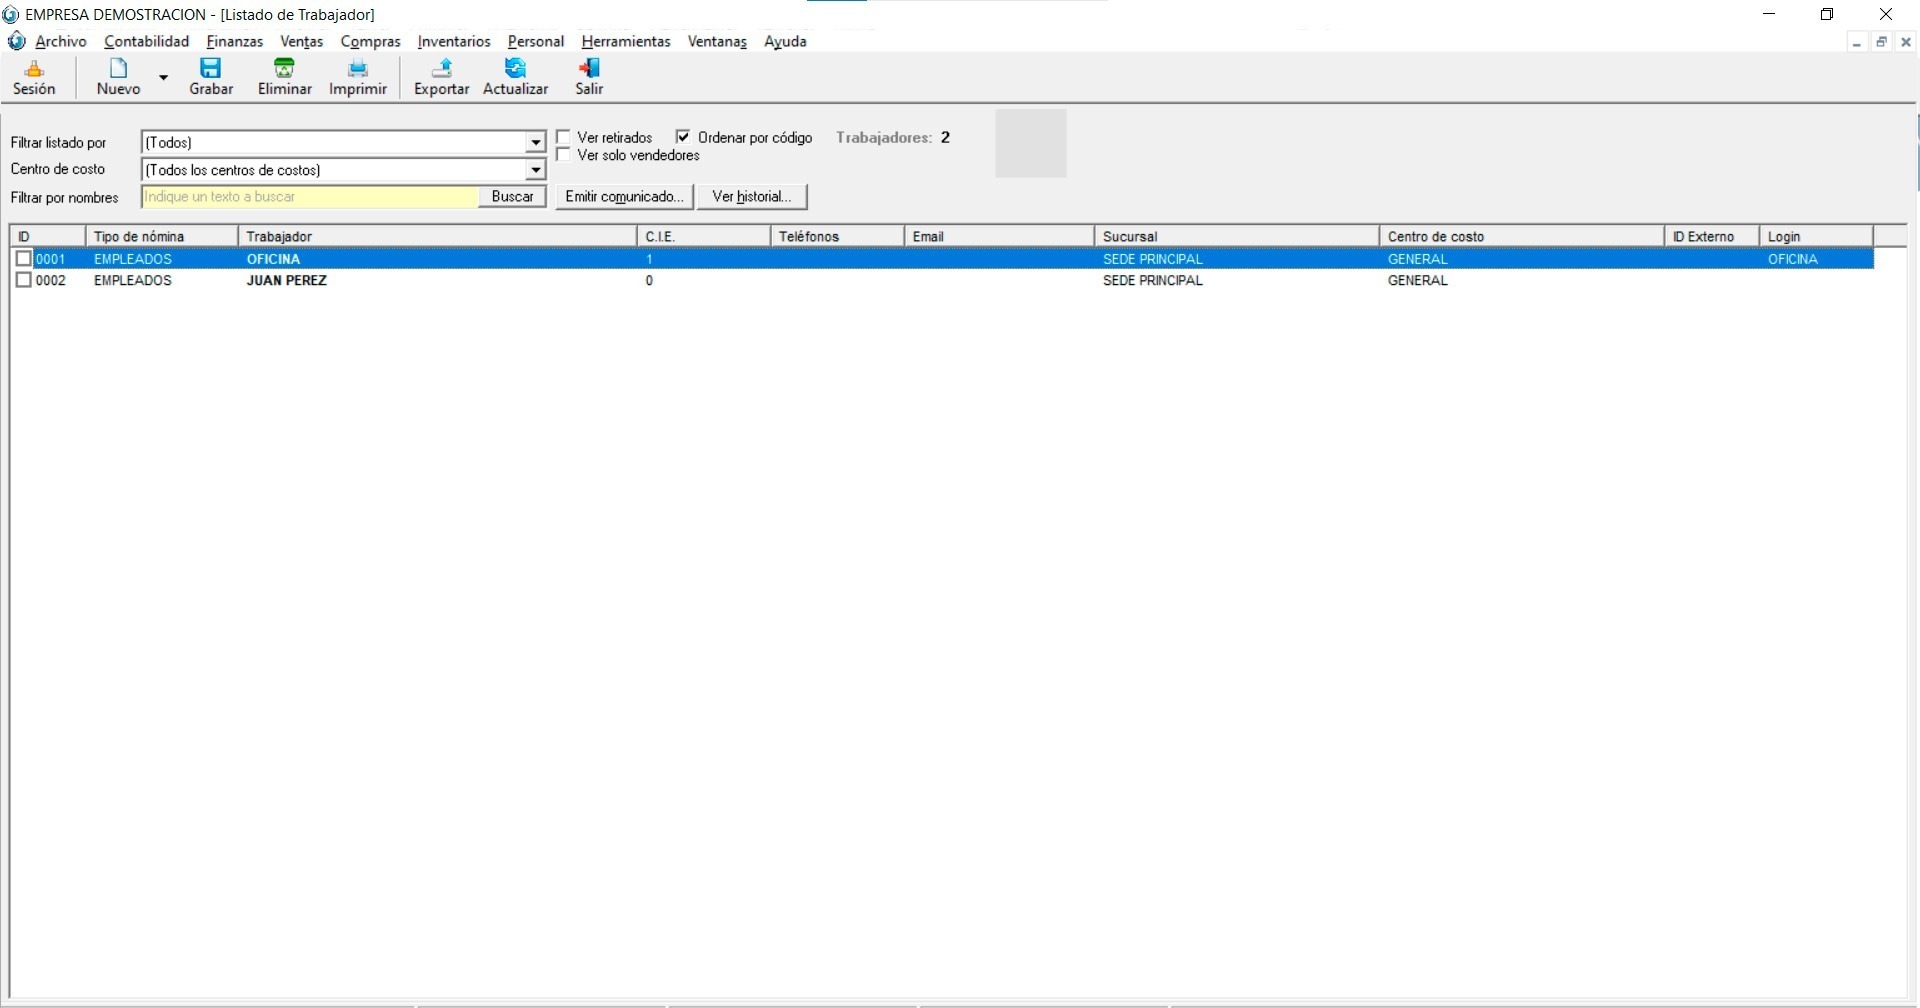1920x1008 pixels.
Task: Uncheck Ordenar por código option
Action: click(684, 137)
